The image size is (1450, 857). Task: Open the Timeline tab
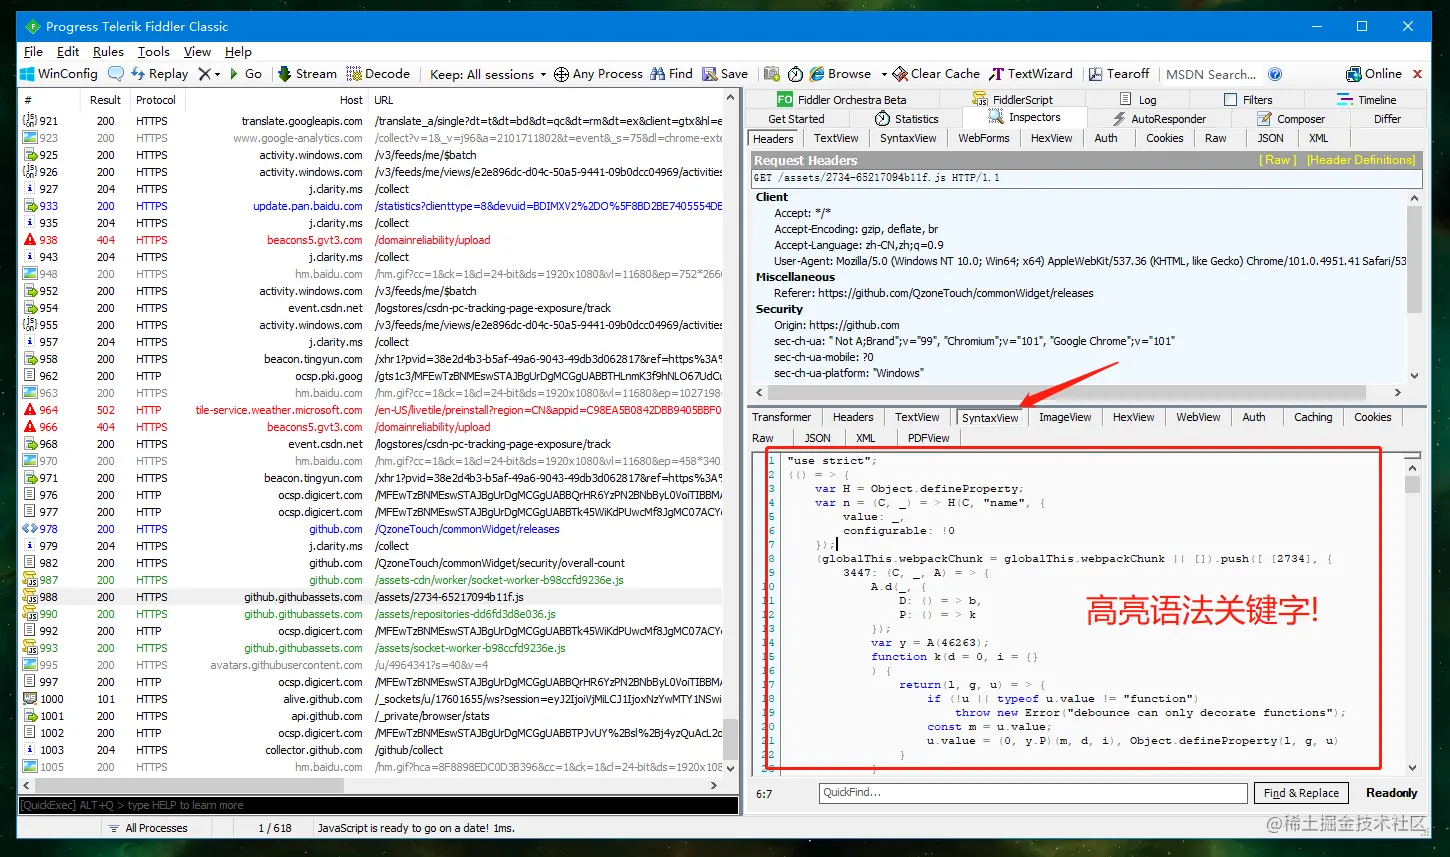pos(1367,100)
